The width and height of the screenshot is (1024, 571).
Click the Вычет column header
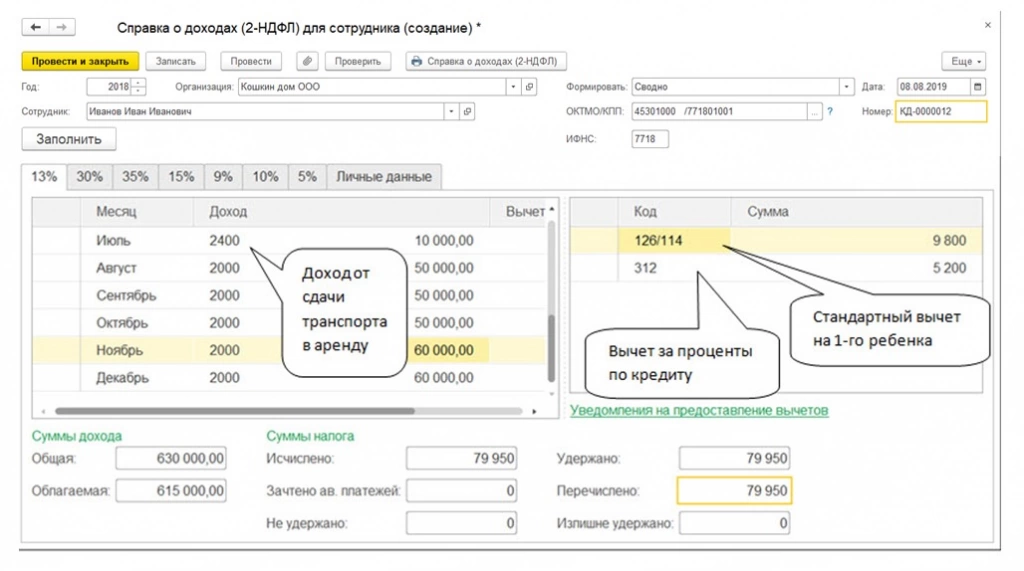pyautogui.click(x=519, y=212)
